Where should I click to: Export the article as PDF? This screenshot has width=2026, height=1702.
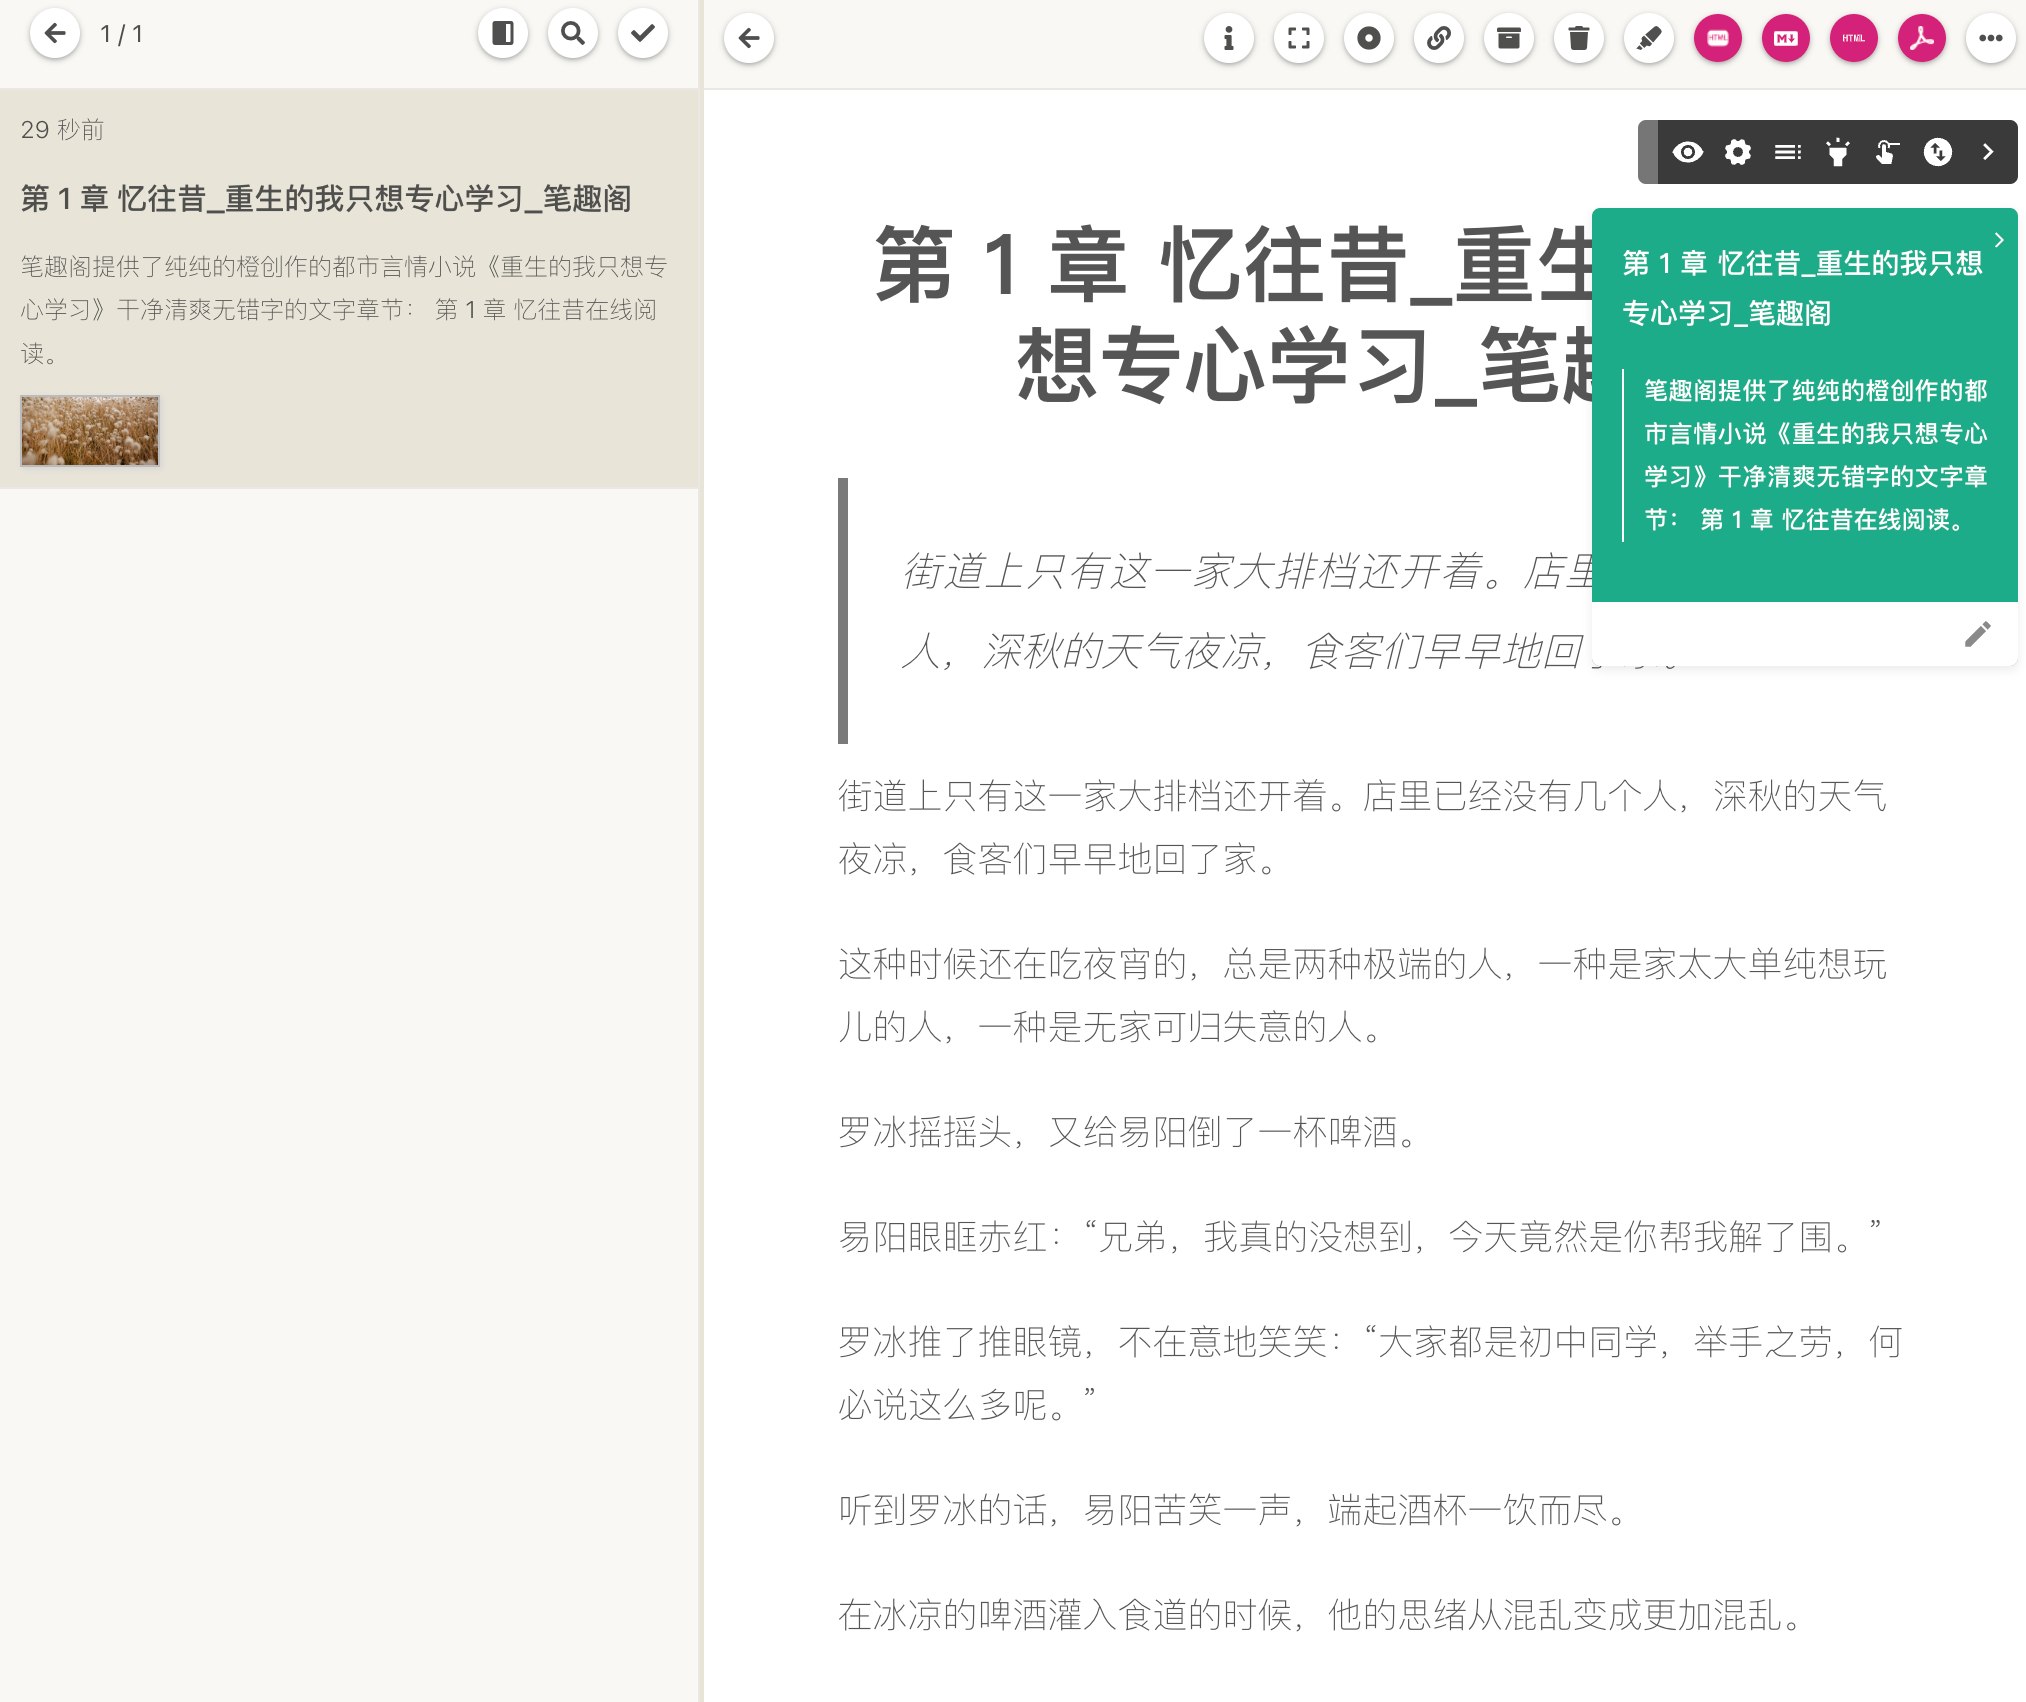click(x=1920, y=40)
